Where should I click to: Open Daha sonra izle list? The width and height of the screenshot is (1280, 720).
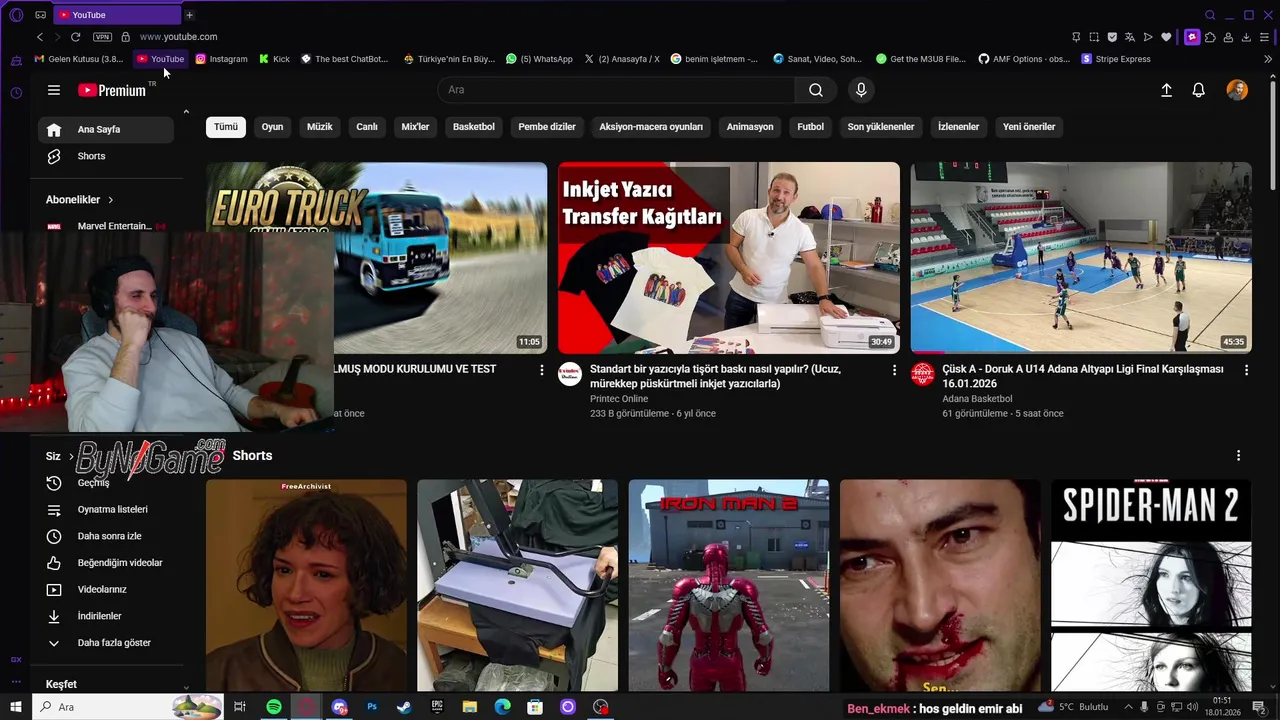click(x=106, y=536)
